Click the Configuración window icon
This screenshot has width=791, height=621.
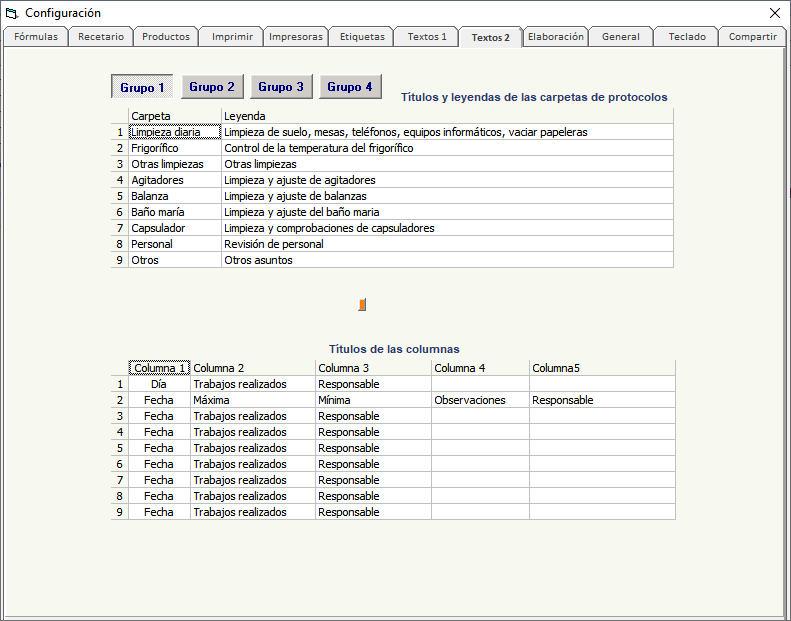point(12,13)
